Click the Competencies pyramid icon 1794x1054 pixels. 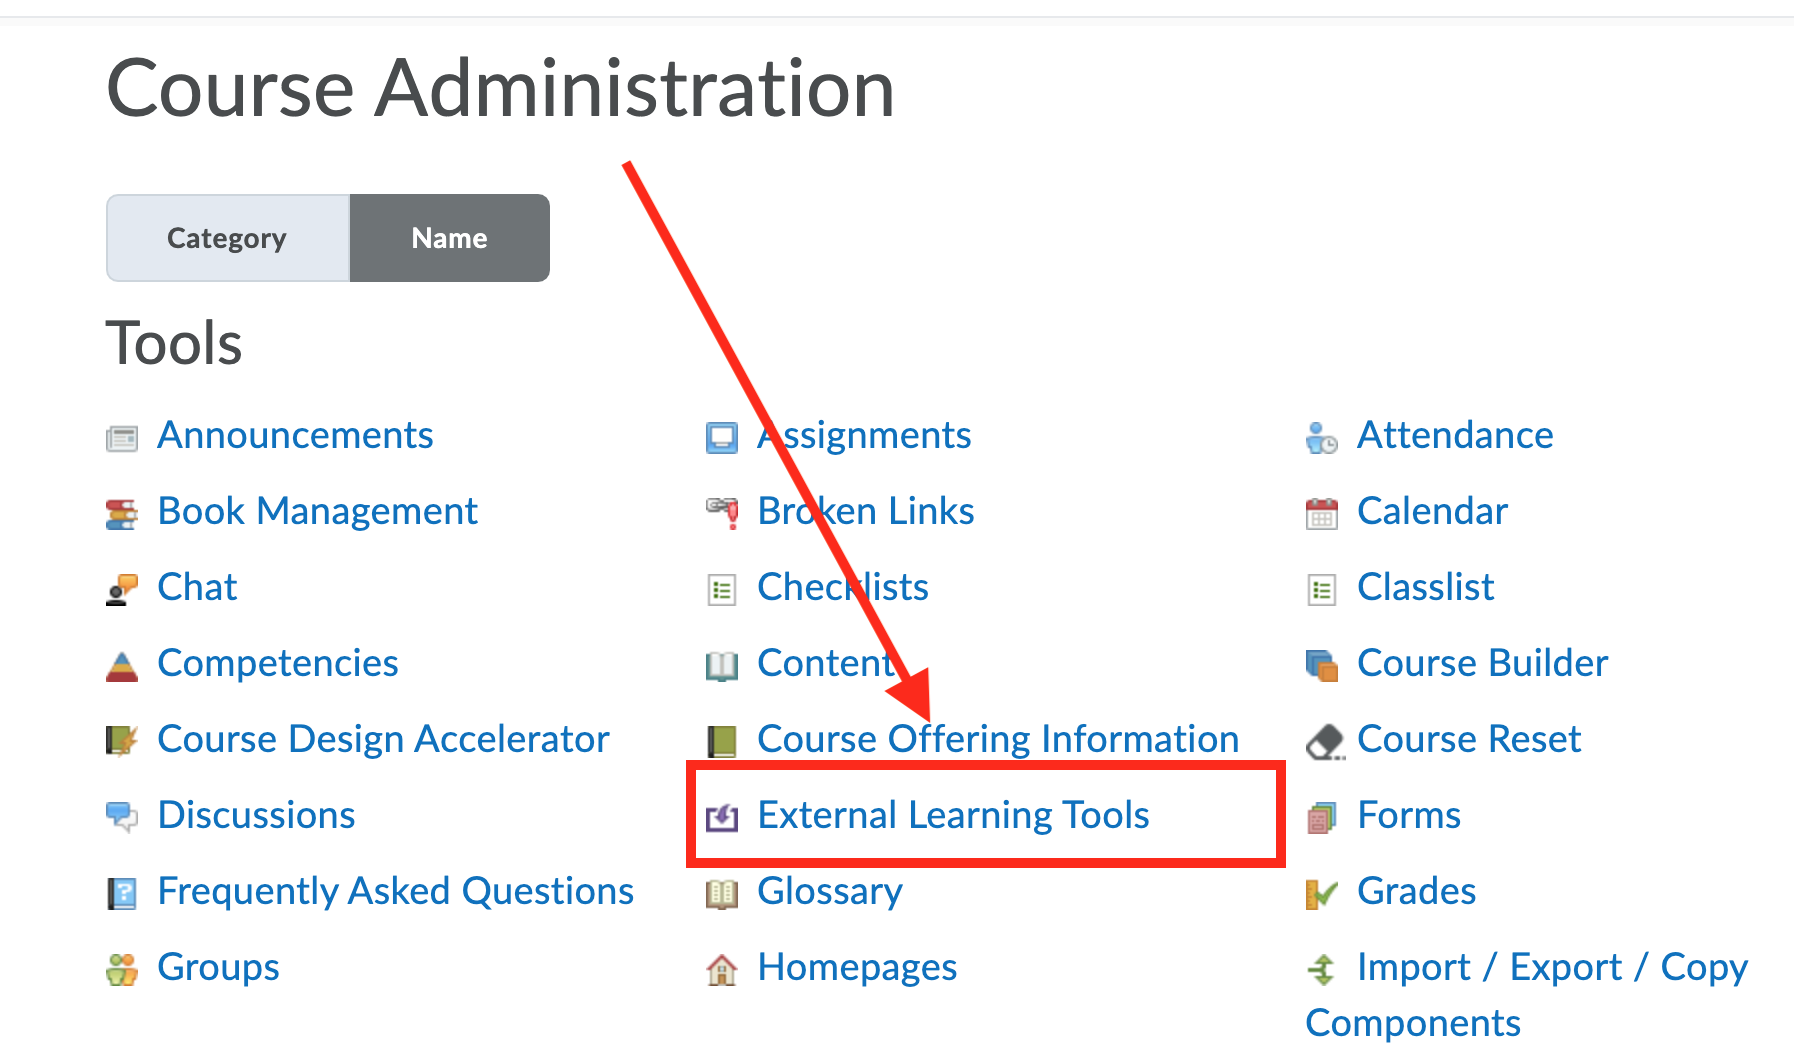(122, 665)
